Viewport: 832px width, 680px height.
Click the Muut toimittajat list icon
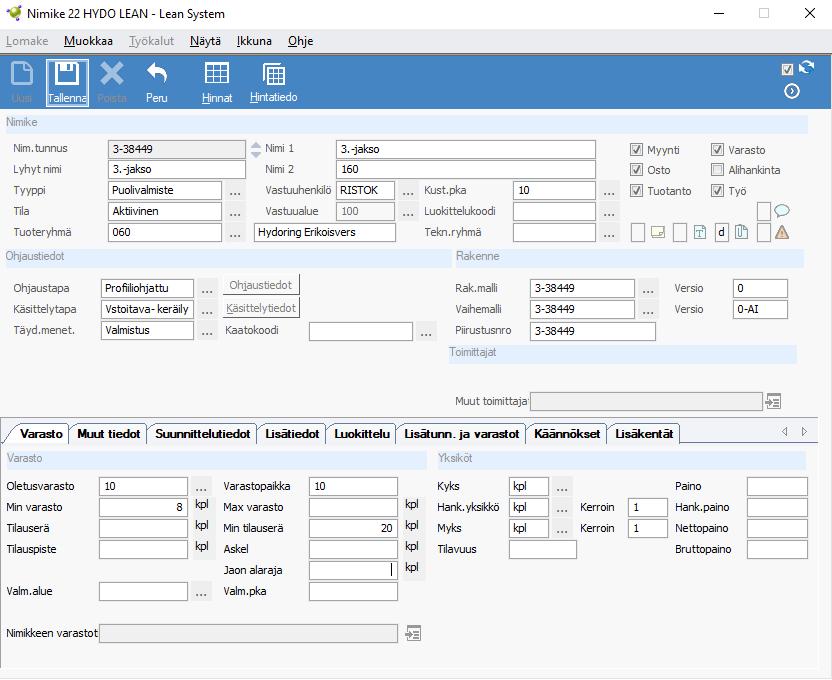pyautogui.click(x=773, y=402)
